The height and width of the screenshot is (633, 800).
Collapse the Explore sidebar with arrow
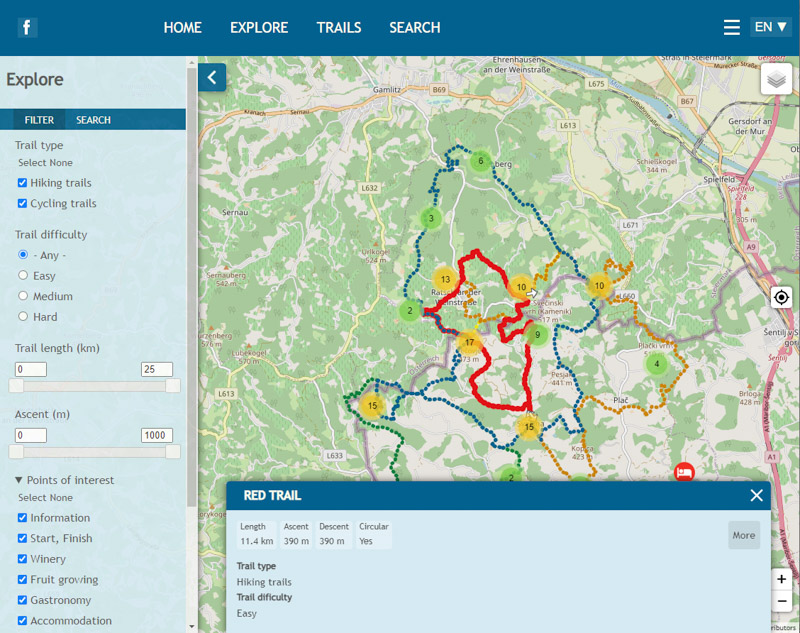click(212, 78)
